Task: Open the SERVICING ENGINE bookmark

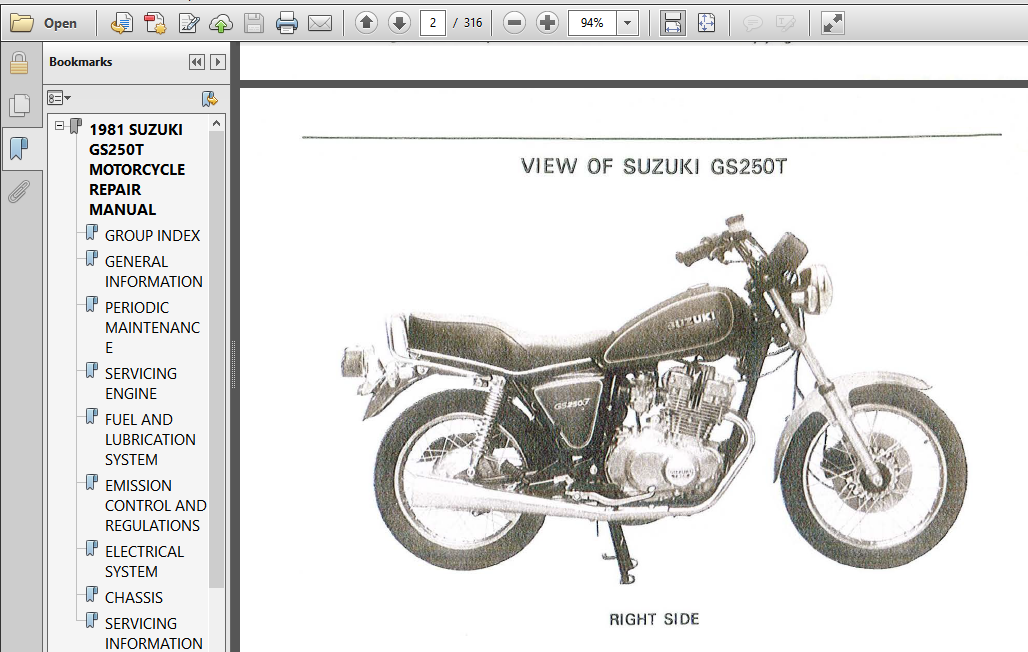Action: pyautogui.click(x=140, y=383)
